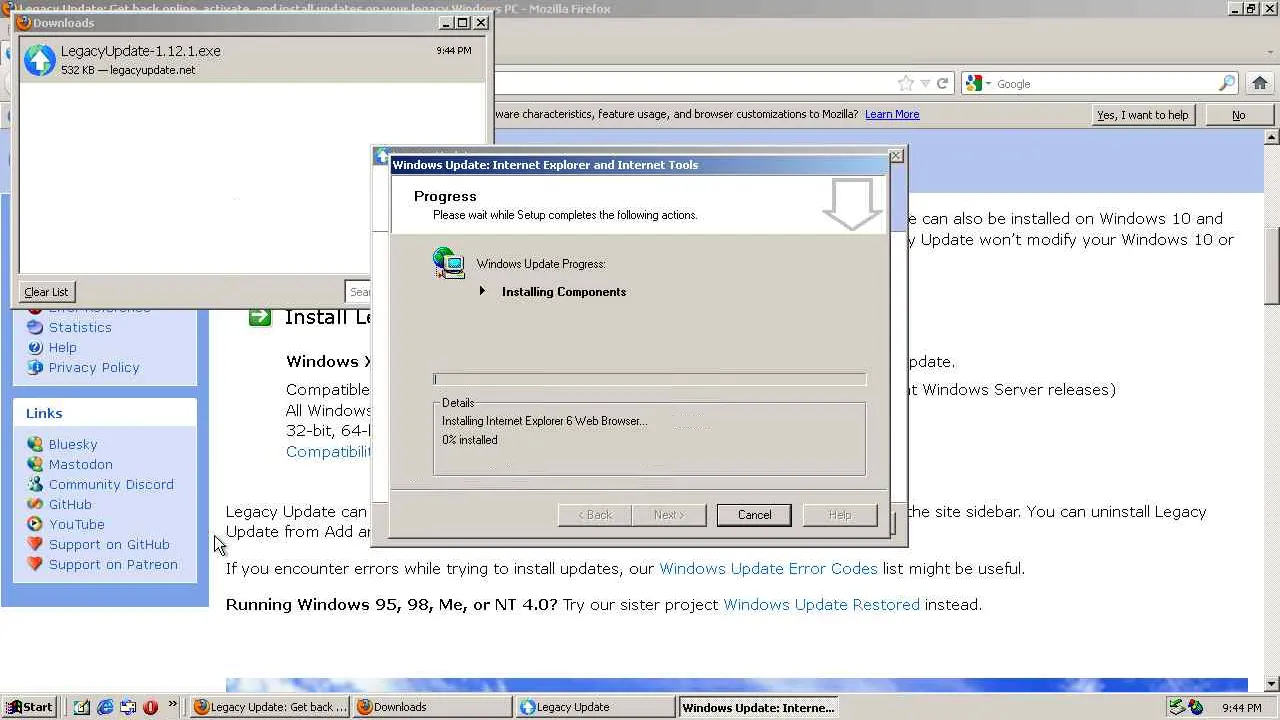Viewport: 1280px width, 720px height.
Task: Click the 'Links' sidebar heading
Action: coord(44,413)
